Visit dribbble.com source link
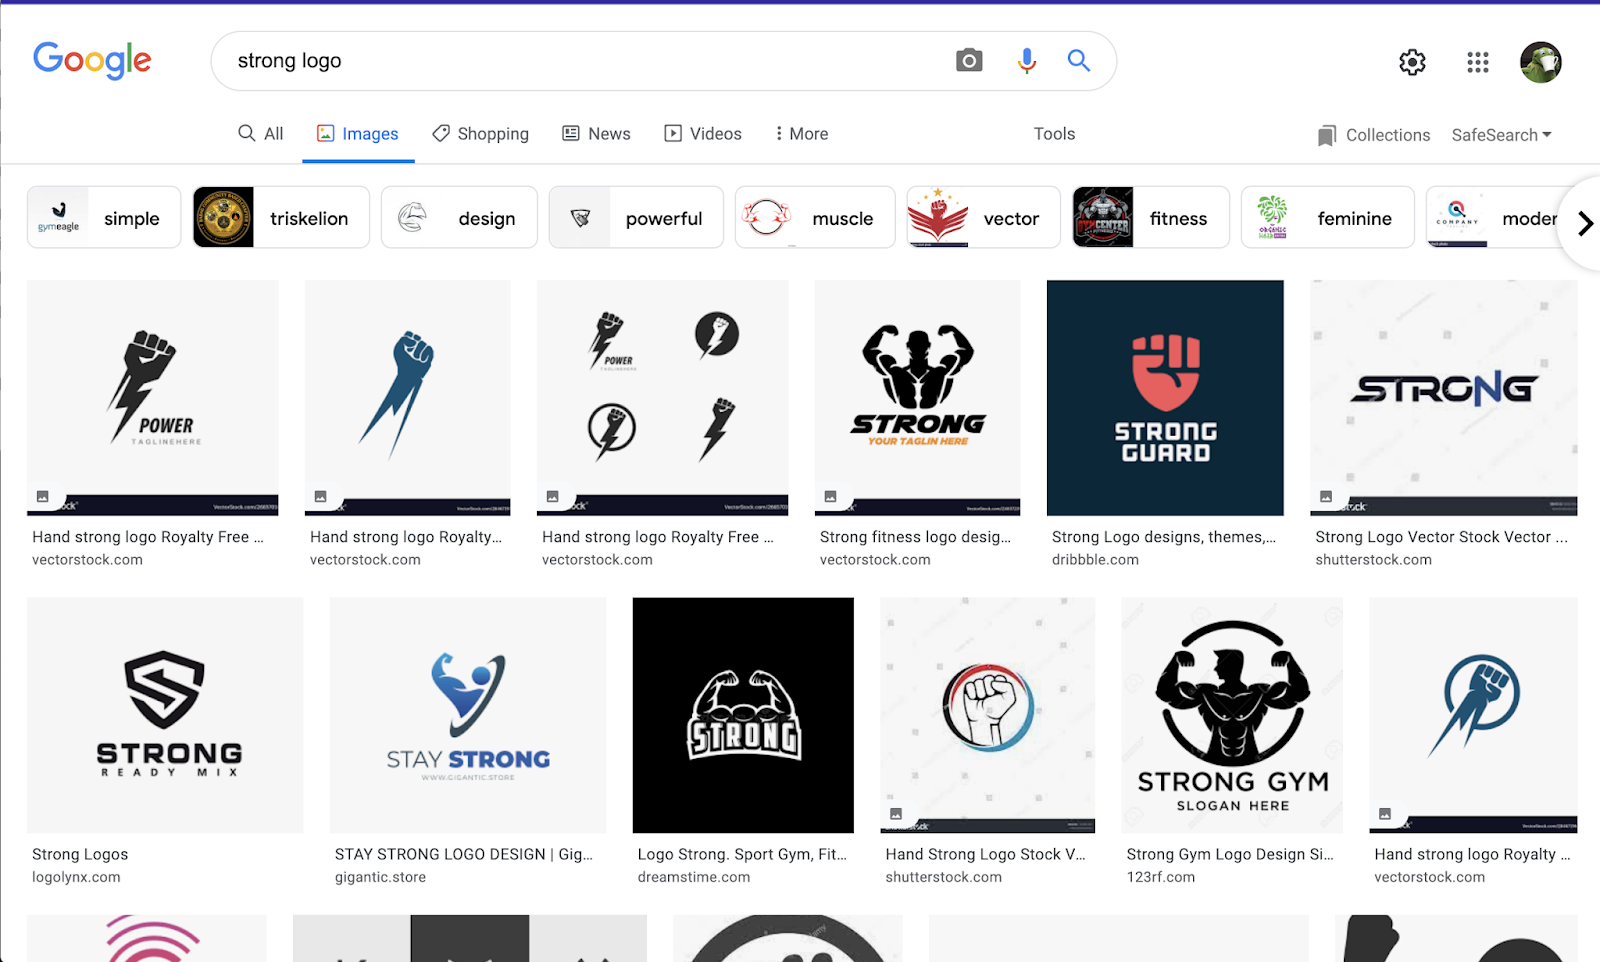 (1095, 560)
